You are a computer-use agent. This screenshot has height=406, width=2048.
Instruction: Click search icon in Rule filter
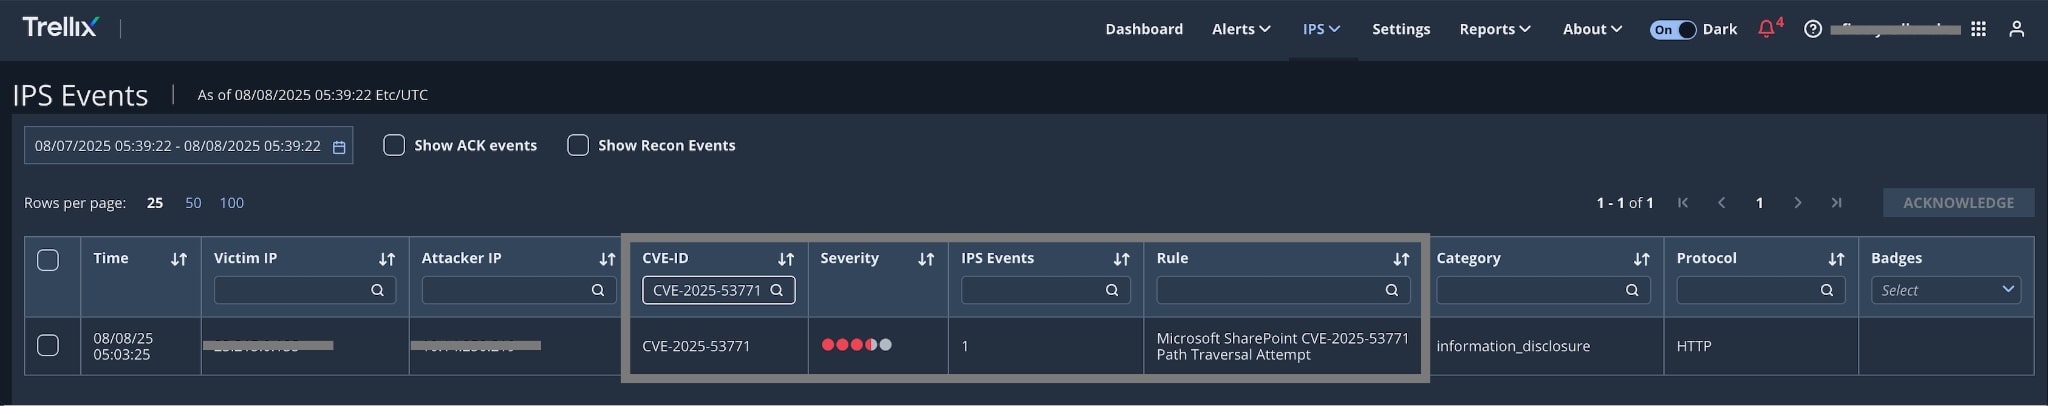[1391, 290]
